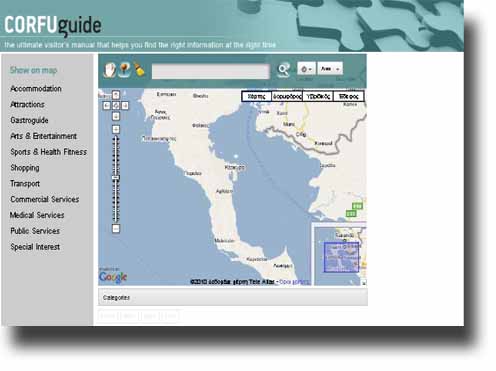Pan the map up with arrow button

[116, 95]
